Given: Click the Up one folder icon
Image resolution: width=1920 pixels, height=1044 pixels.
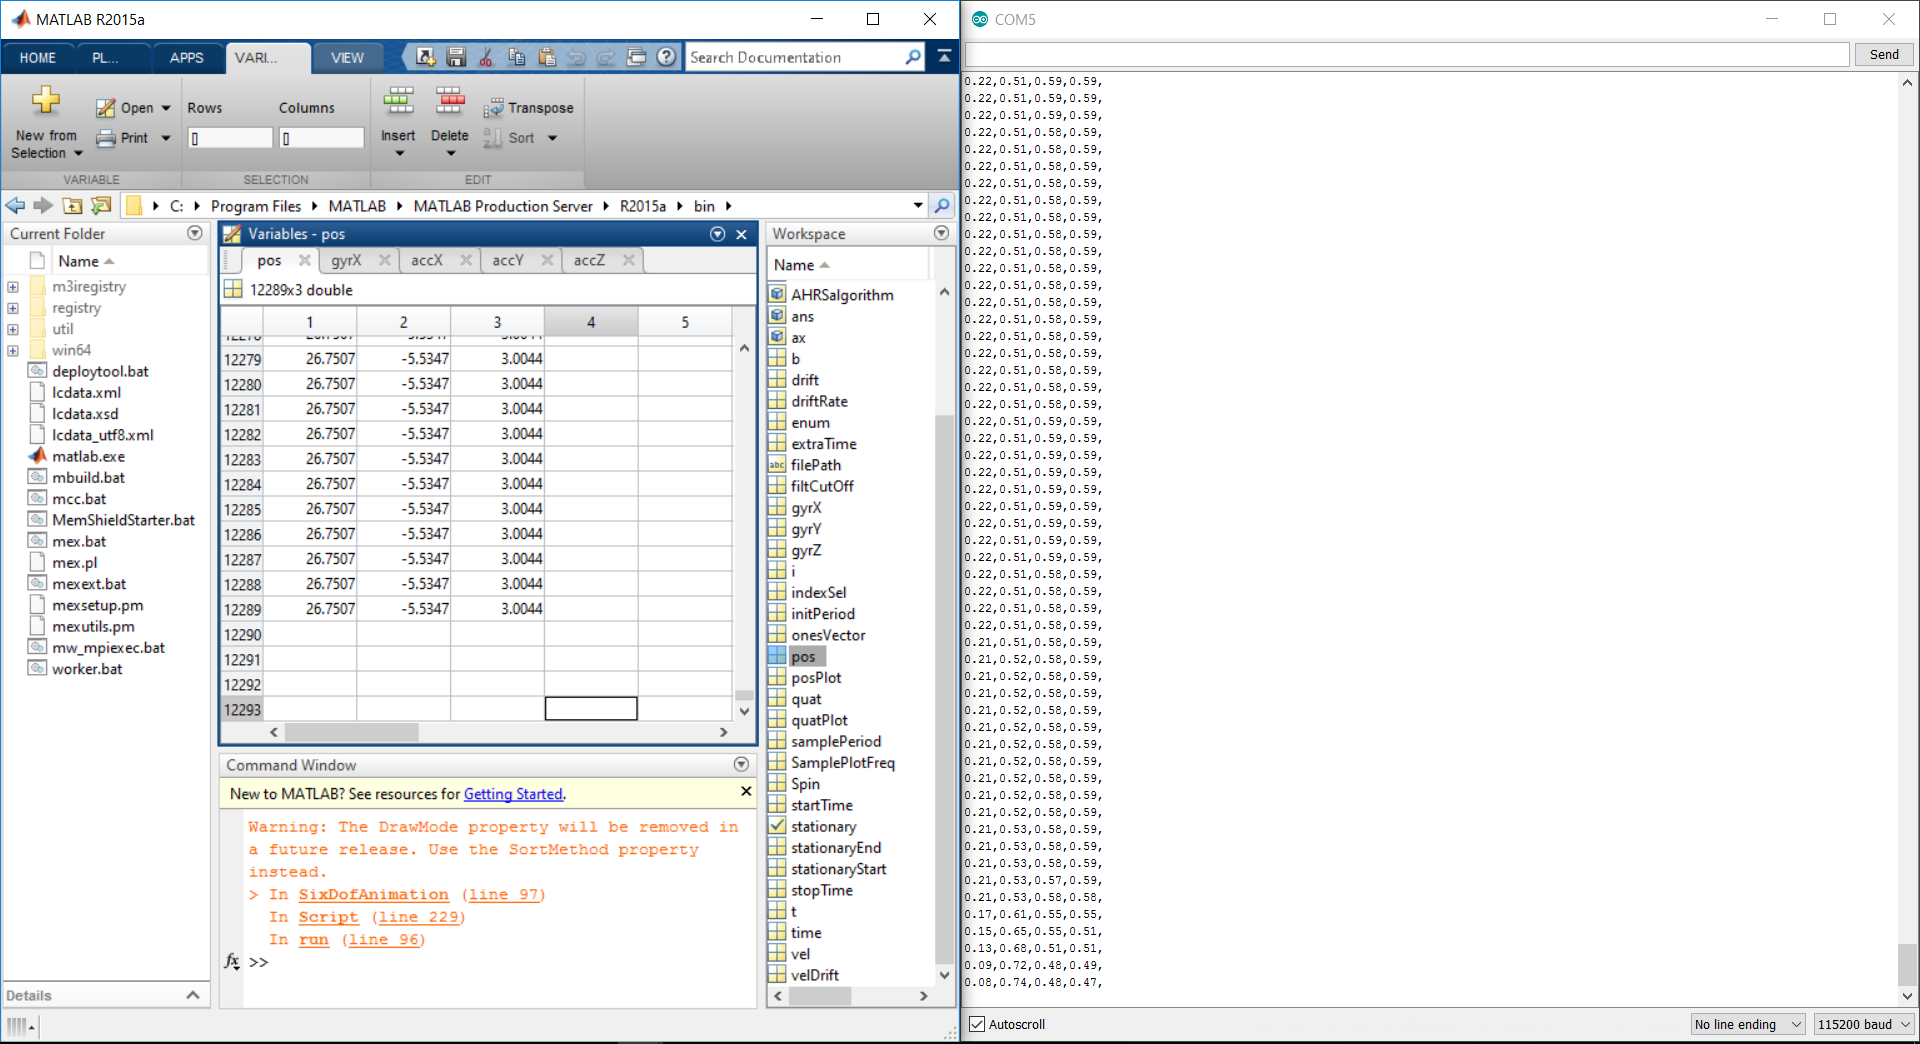Looking at the screenshot, I should pos(72,205).
